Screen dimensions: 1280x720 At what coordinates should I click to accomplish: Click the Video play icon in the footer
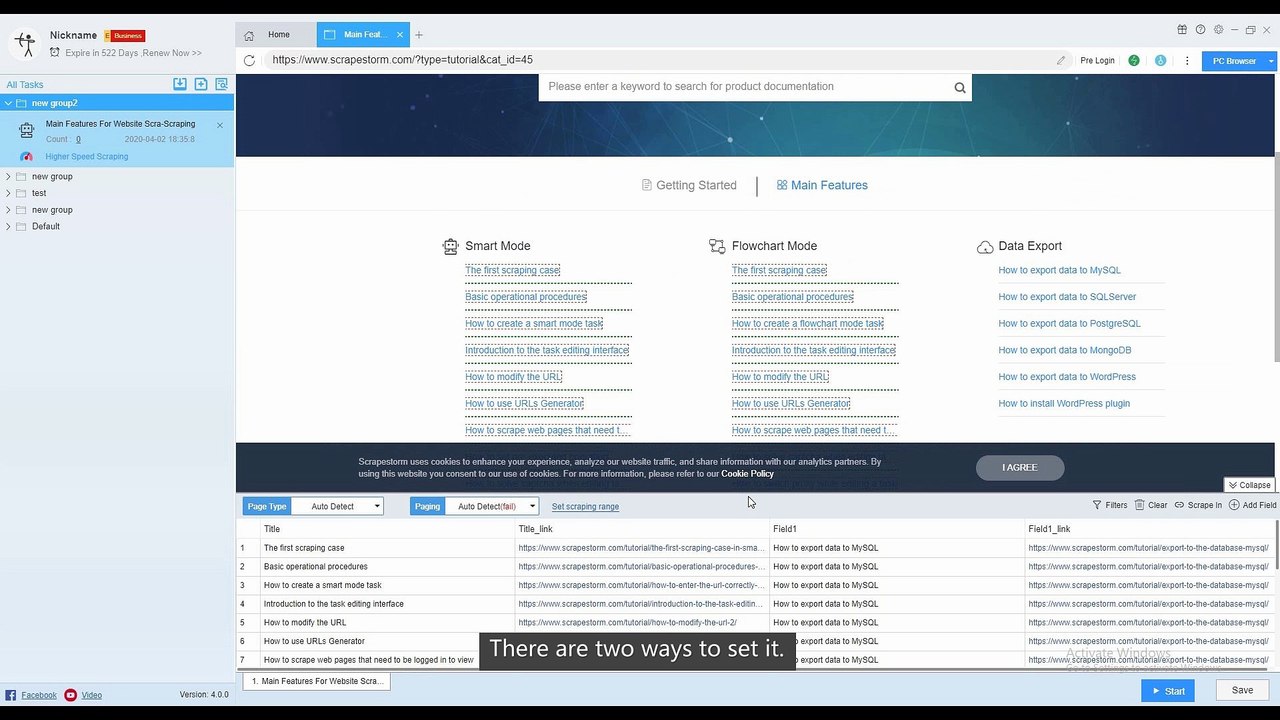(71, 695)
